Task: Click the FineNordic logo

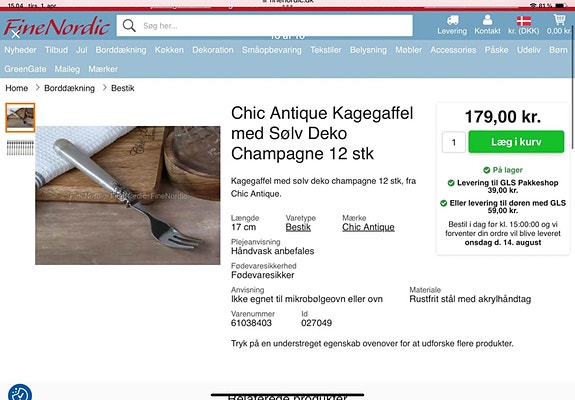Action: [x=57, y=26]
